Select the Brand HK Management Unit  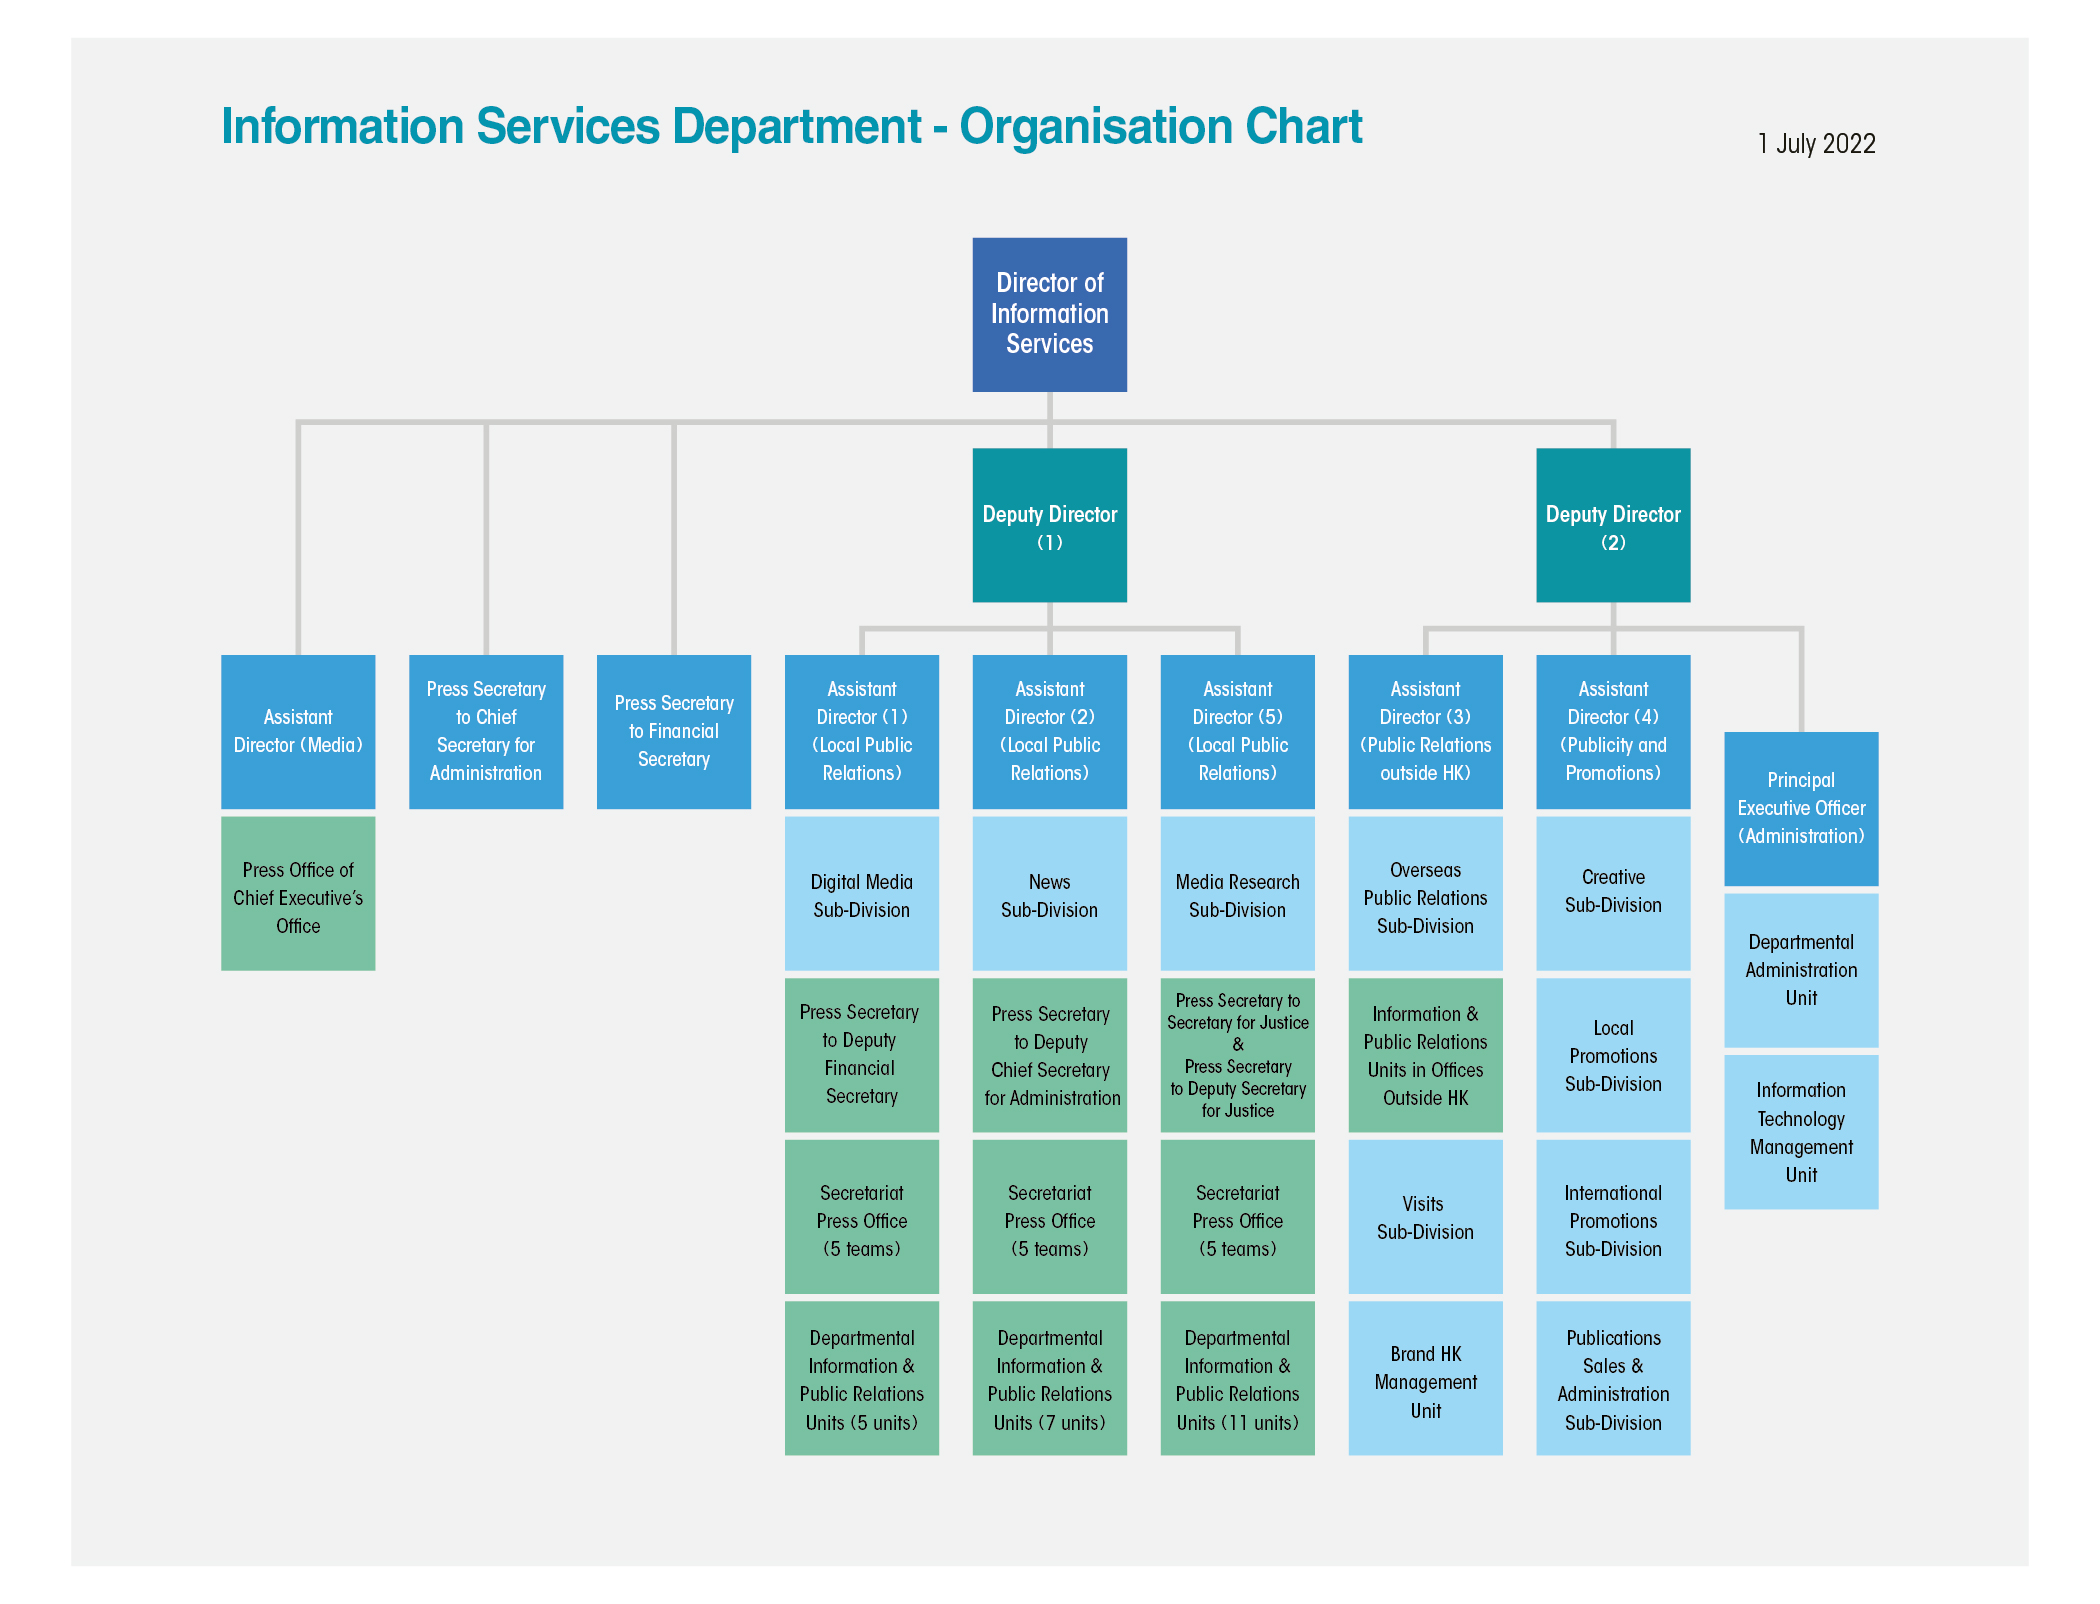pyautogui.click(x=1425, y=1381)
